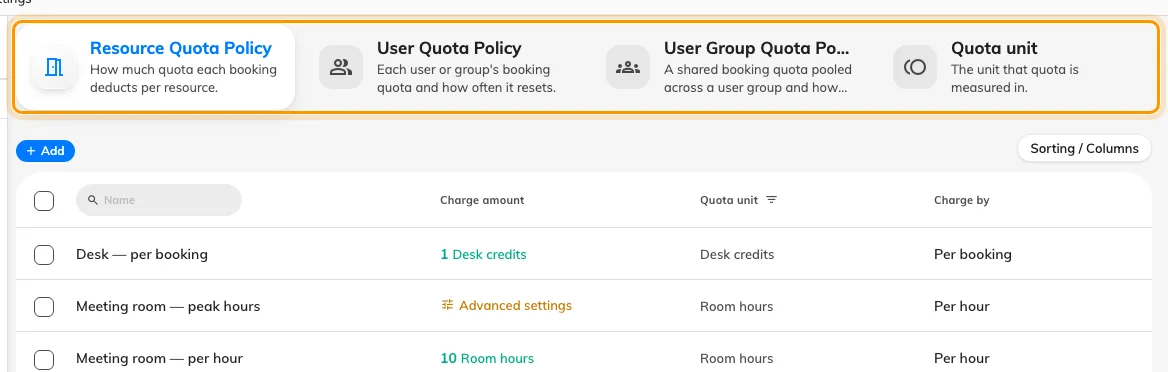The height and width of the screenshot is (372, 1168).
Task: Check the Meeting room — peak hours row
Action: [x=44, y=306]
